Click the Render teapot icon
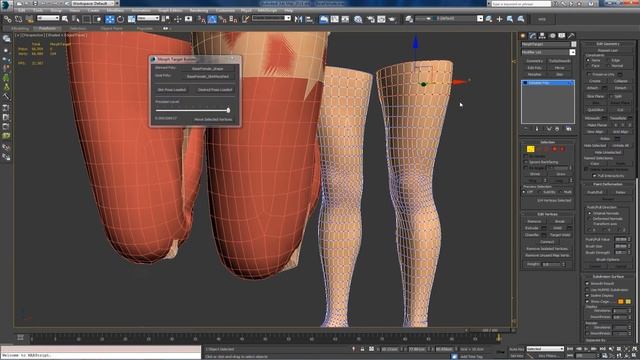640x360 pixels. 392,19
